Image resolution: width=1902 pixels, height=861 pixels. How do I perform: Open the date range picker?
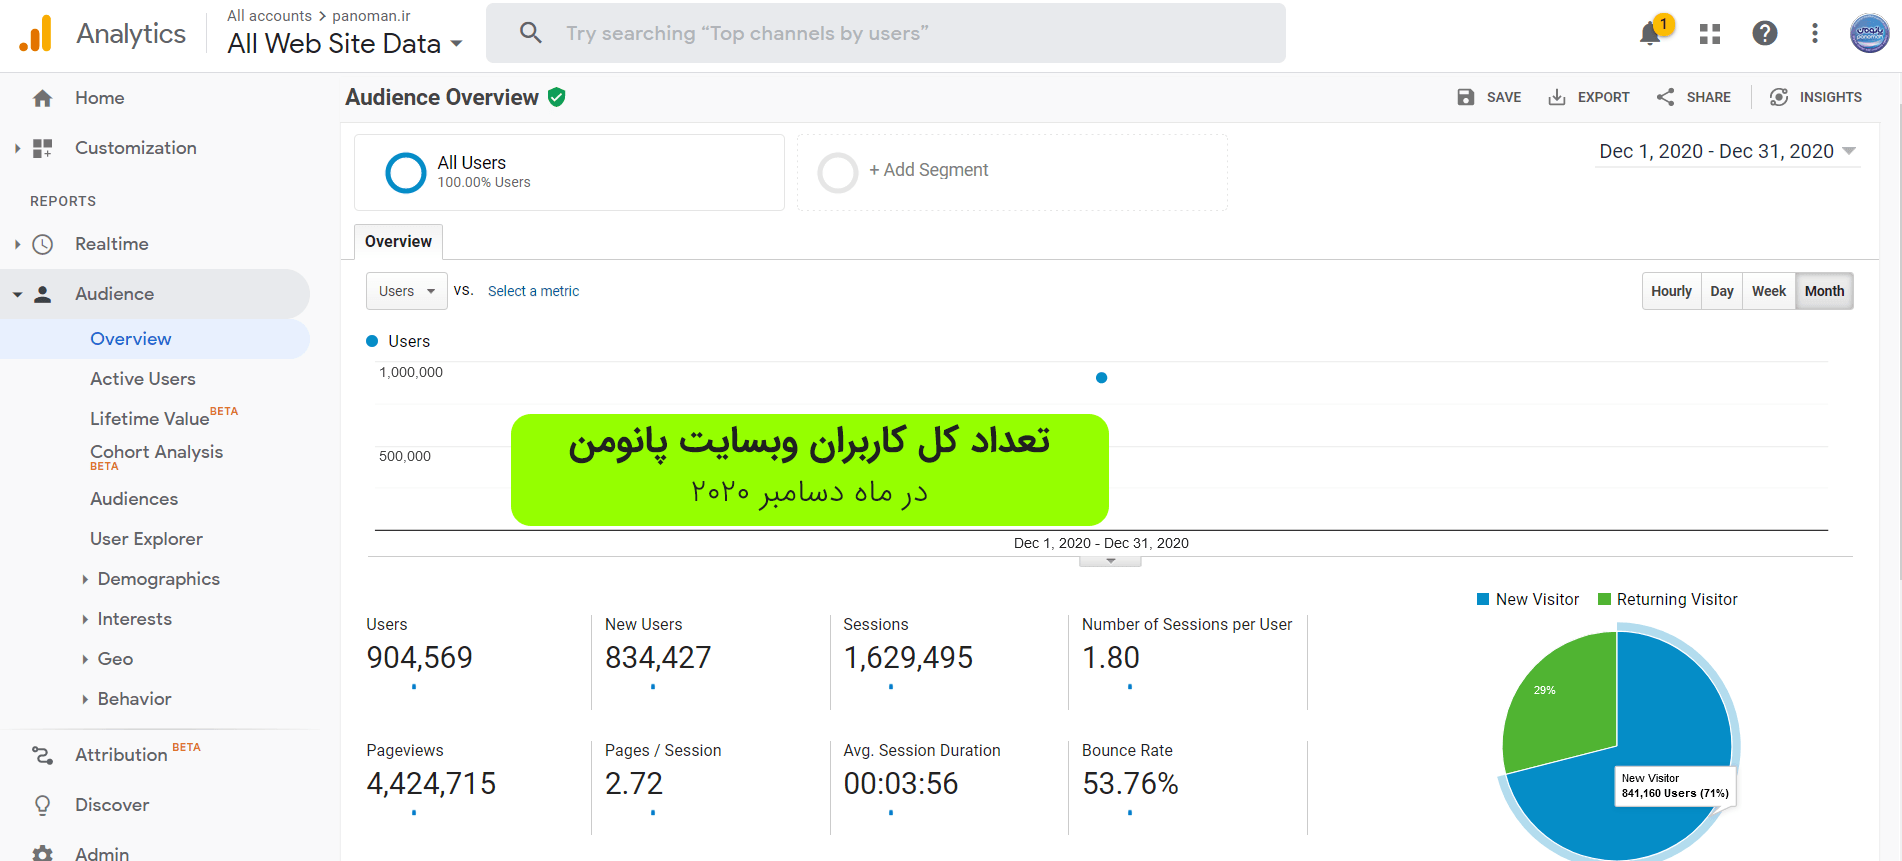[x=1728, y=151]
